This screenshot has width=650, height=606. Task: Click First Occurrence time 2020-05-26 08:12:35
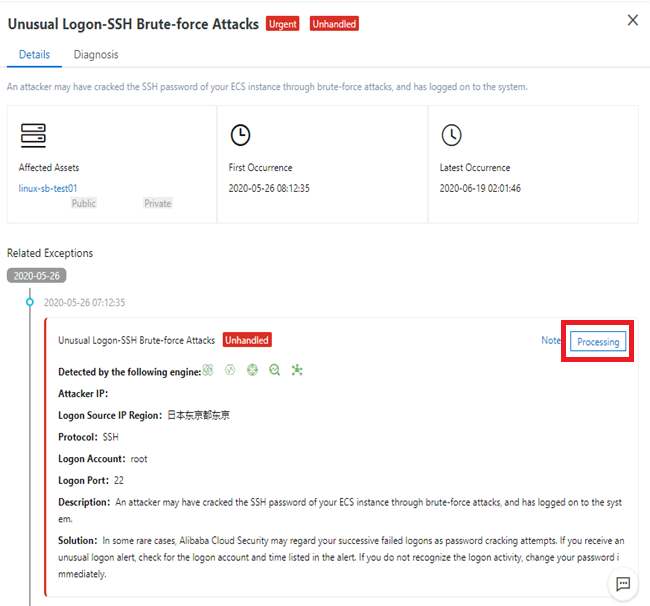point(269,189)
